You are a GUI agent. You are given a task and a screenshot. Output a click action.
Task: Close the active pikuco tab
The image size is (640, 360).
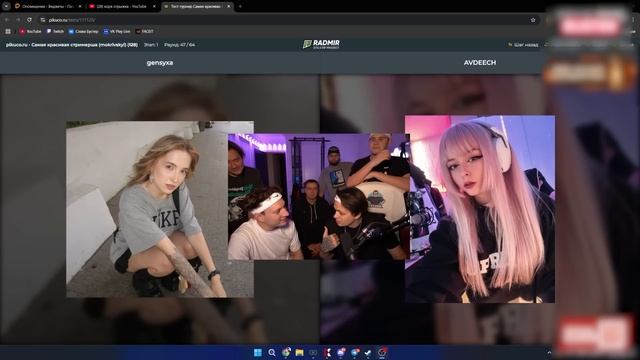click(229, 7)
